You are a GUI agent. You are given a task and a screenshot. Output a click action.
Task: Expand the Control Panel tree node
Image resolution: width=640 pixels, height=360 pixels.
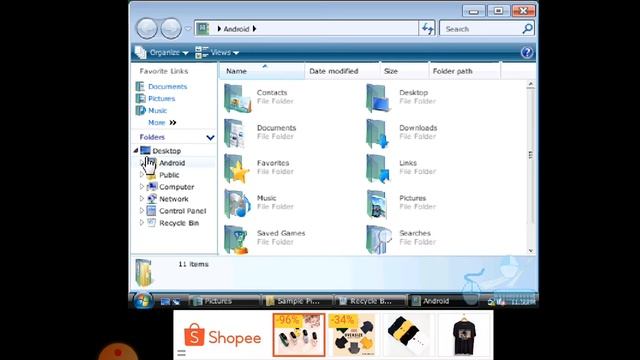click(x=142, y=211)
